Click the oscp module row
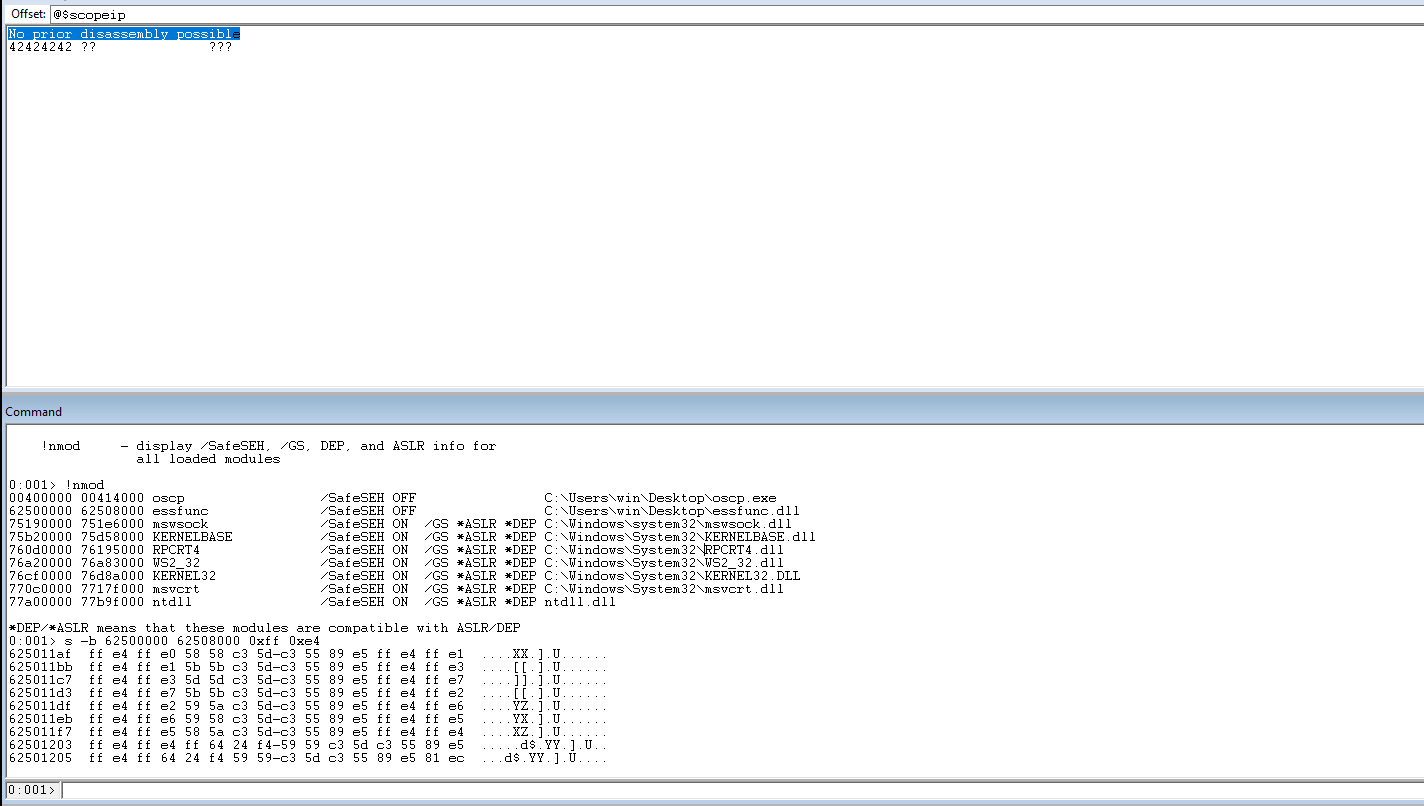The image size is (1424, 806). 168,498
